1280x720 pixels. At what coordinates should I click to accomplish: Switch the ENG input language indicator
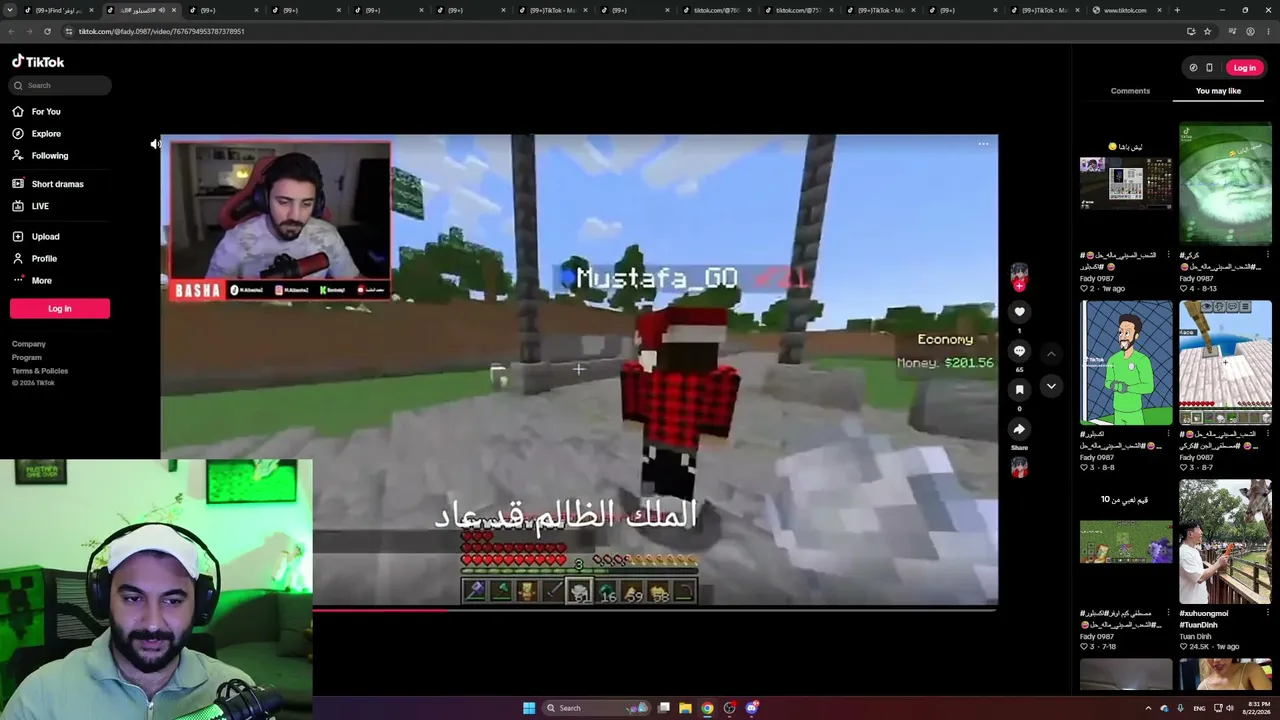pos(1197,708)
